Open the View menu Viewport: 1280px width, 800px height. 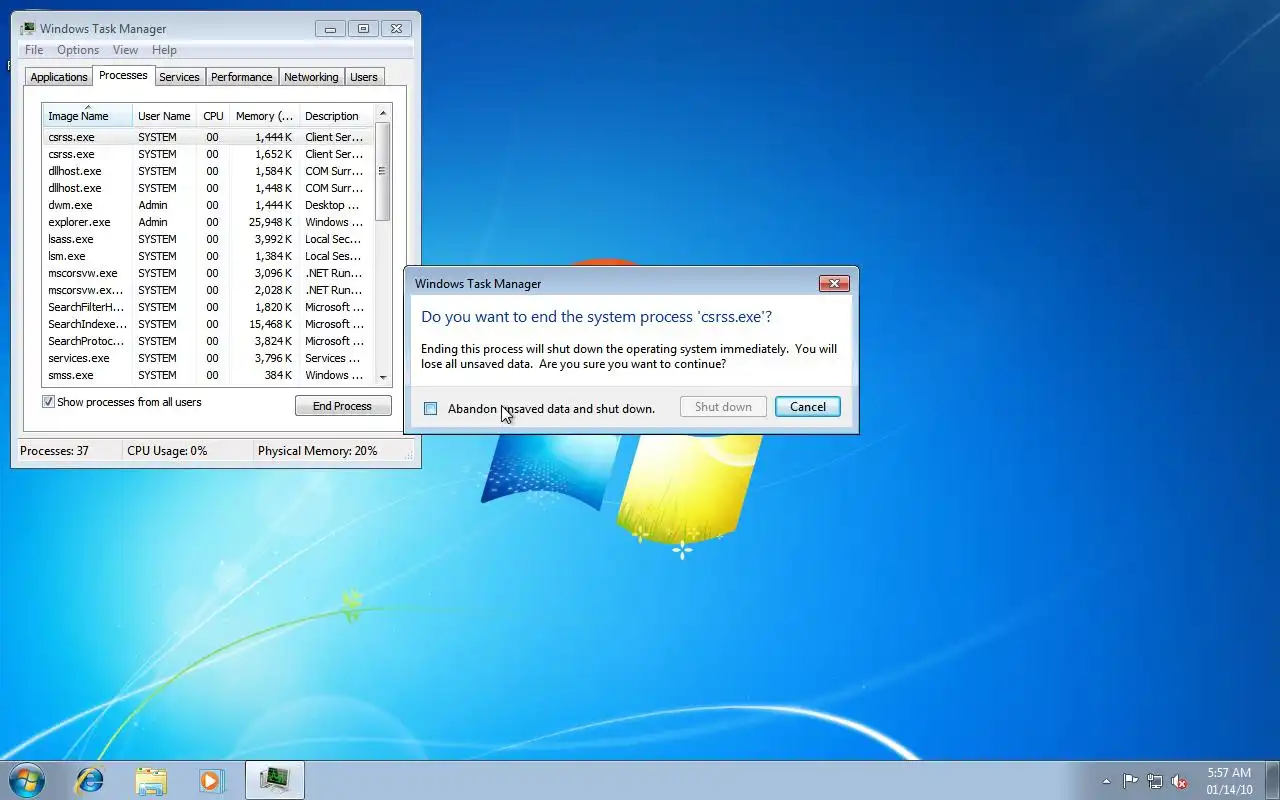(125, 50)
